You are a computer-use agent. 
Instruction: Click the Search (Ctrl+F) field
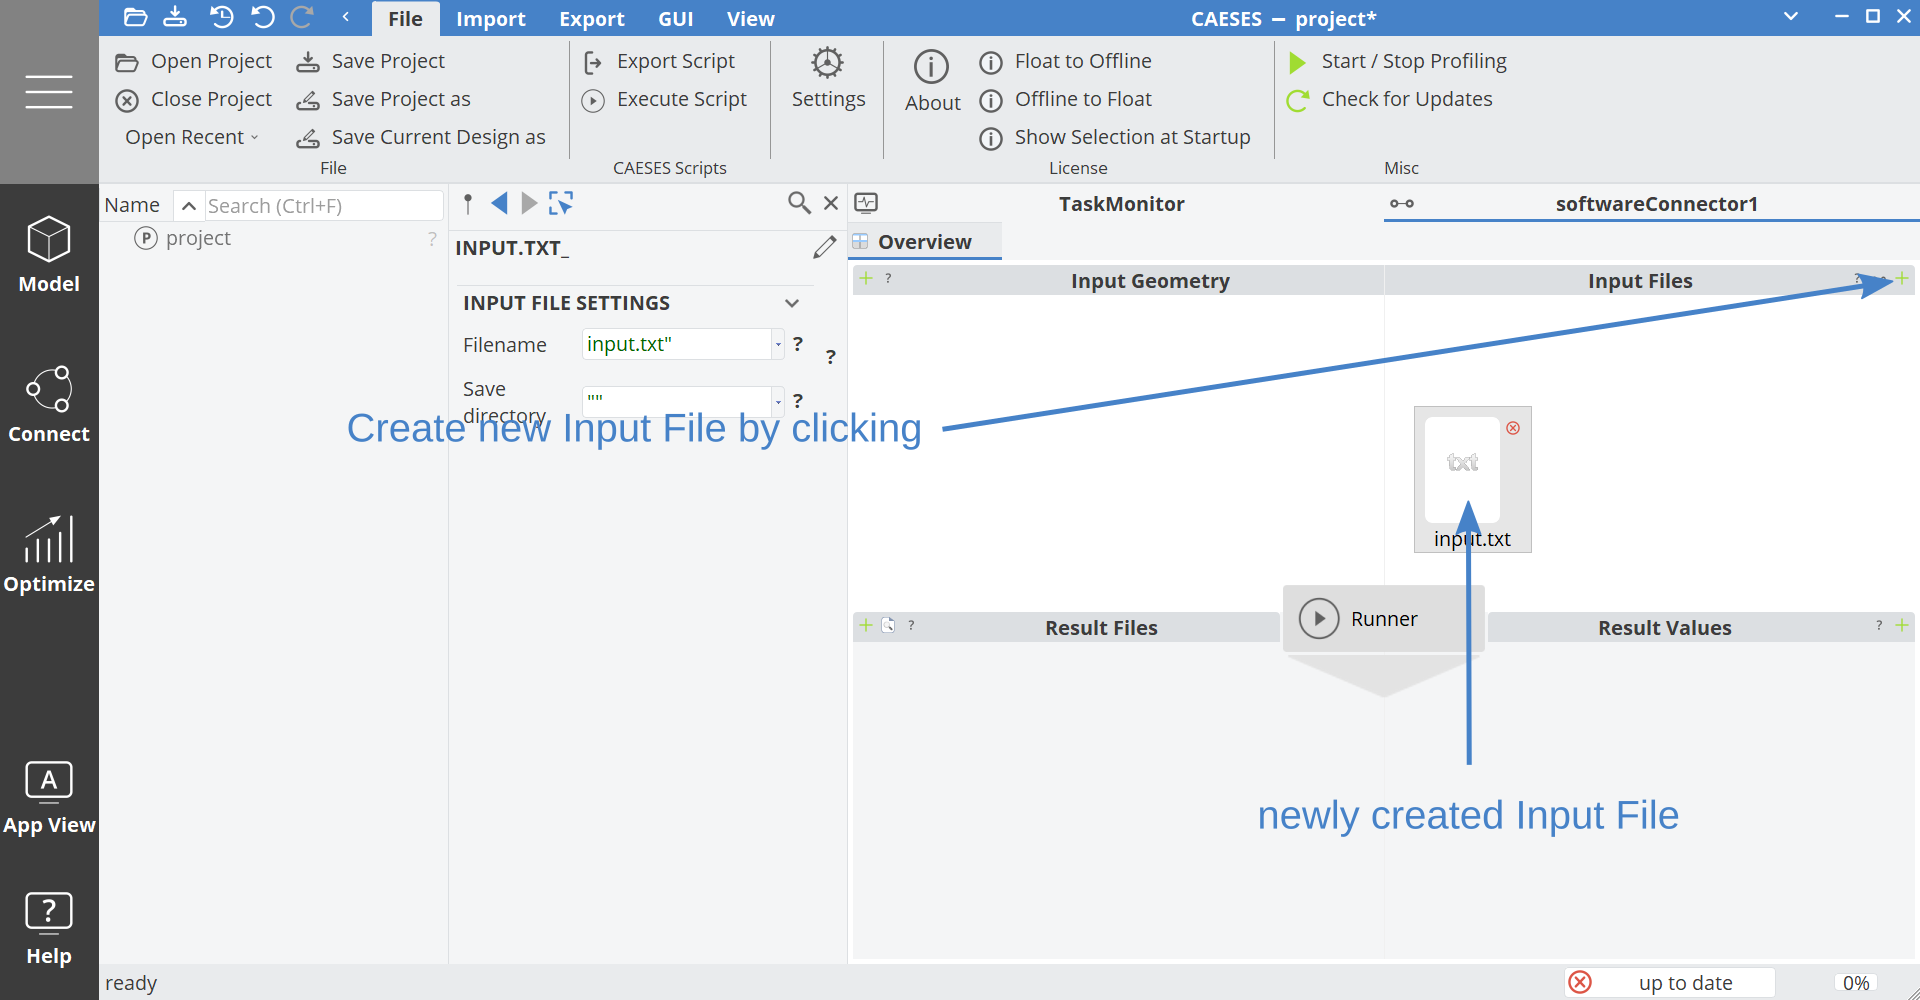click(x=322, y=205)
